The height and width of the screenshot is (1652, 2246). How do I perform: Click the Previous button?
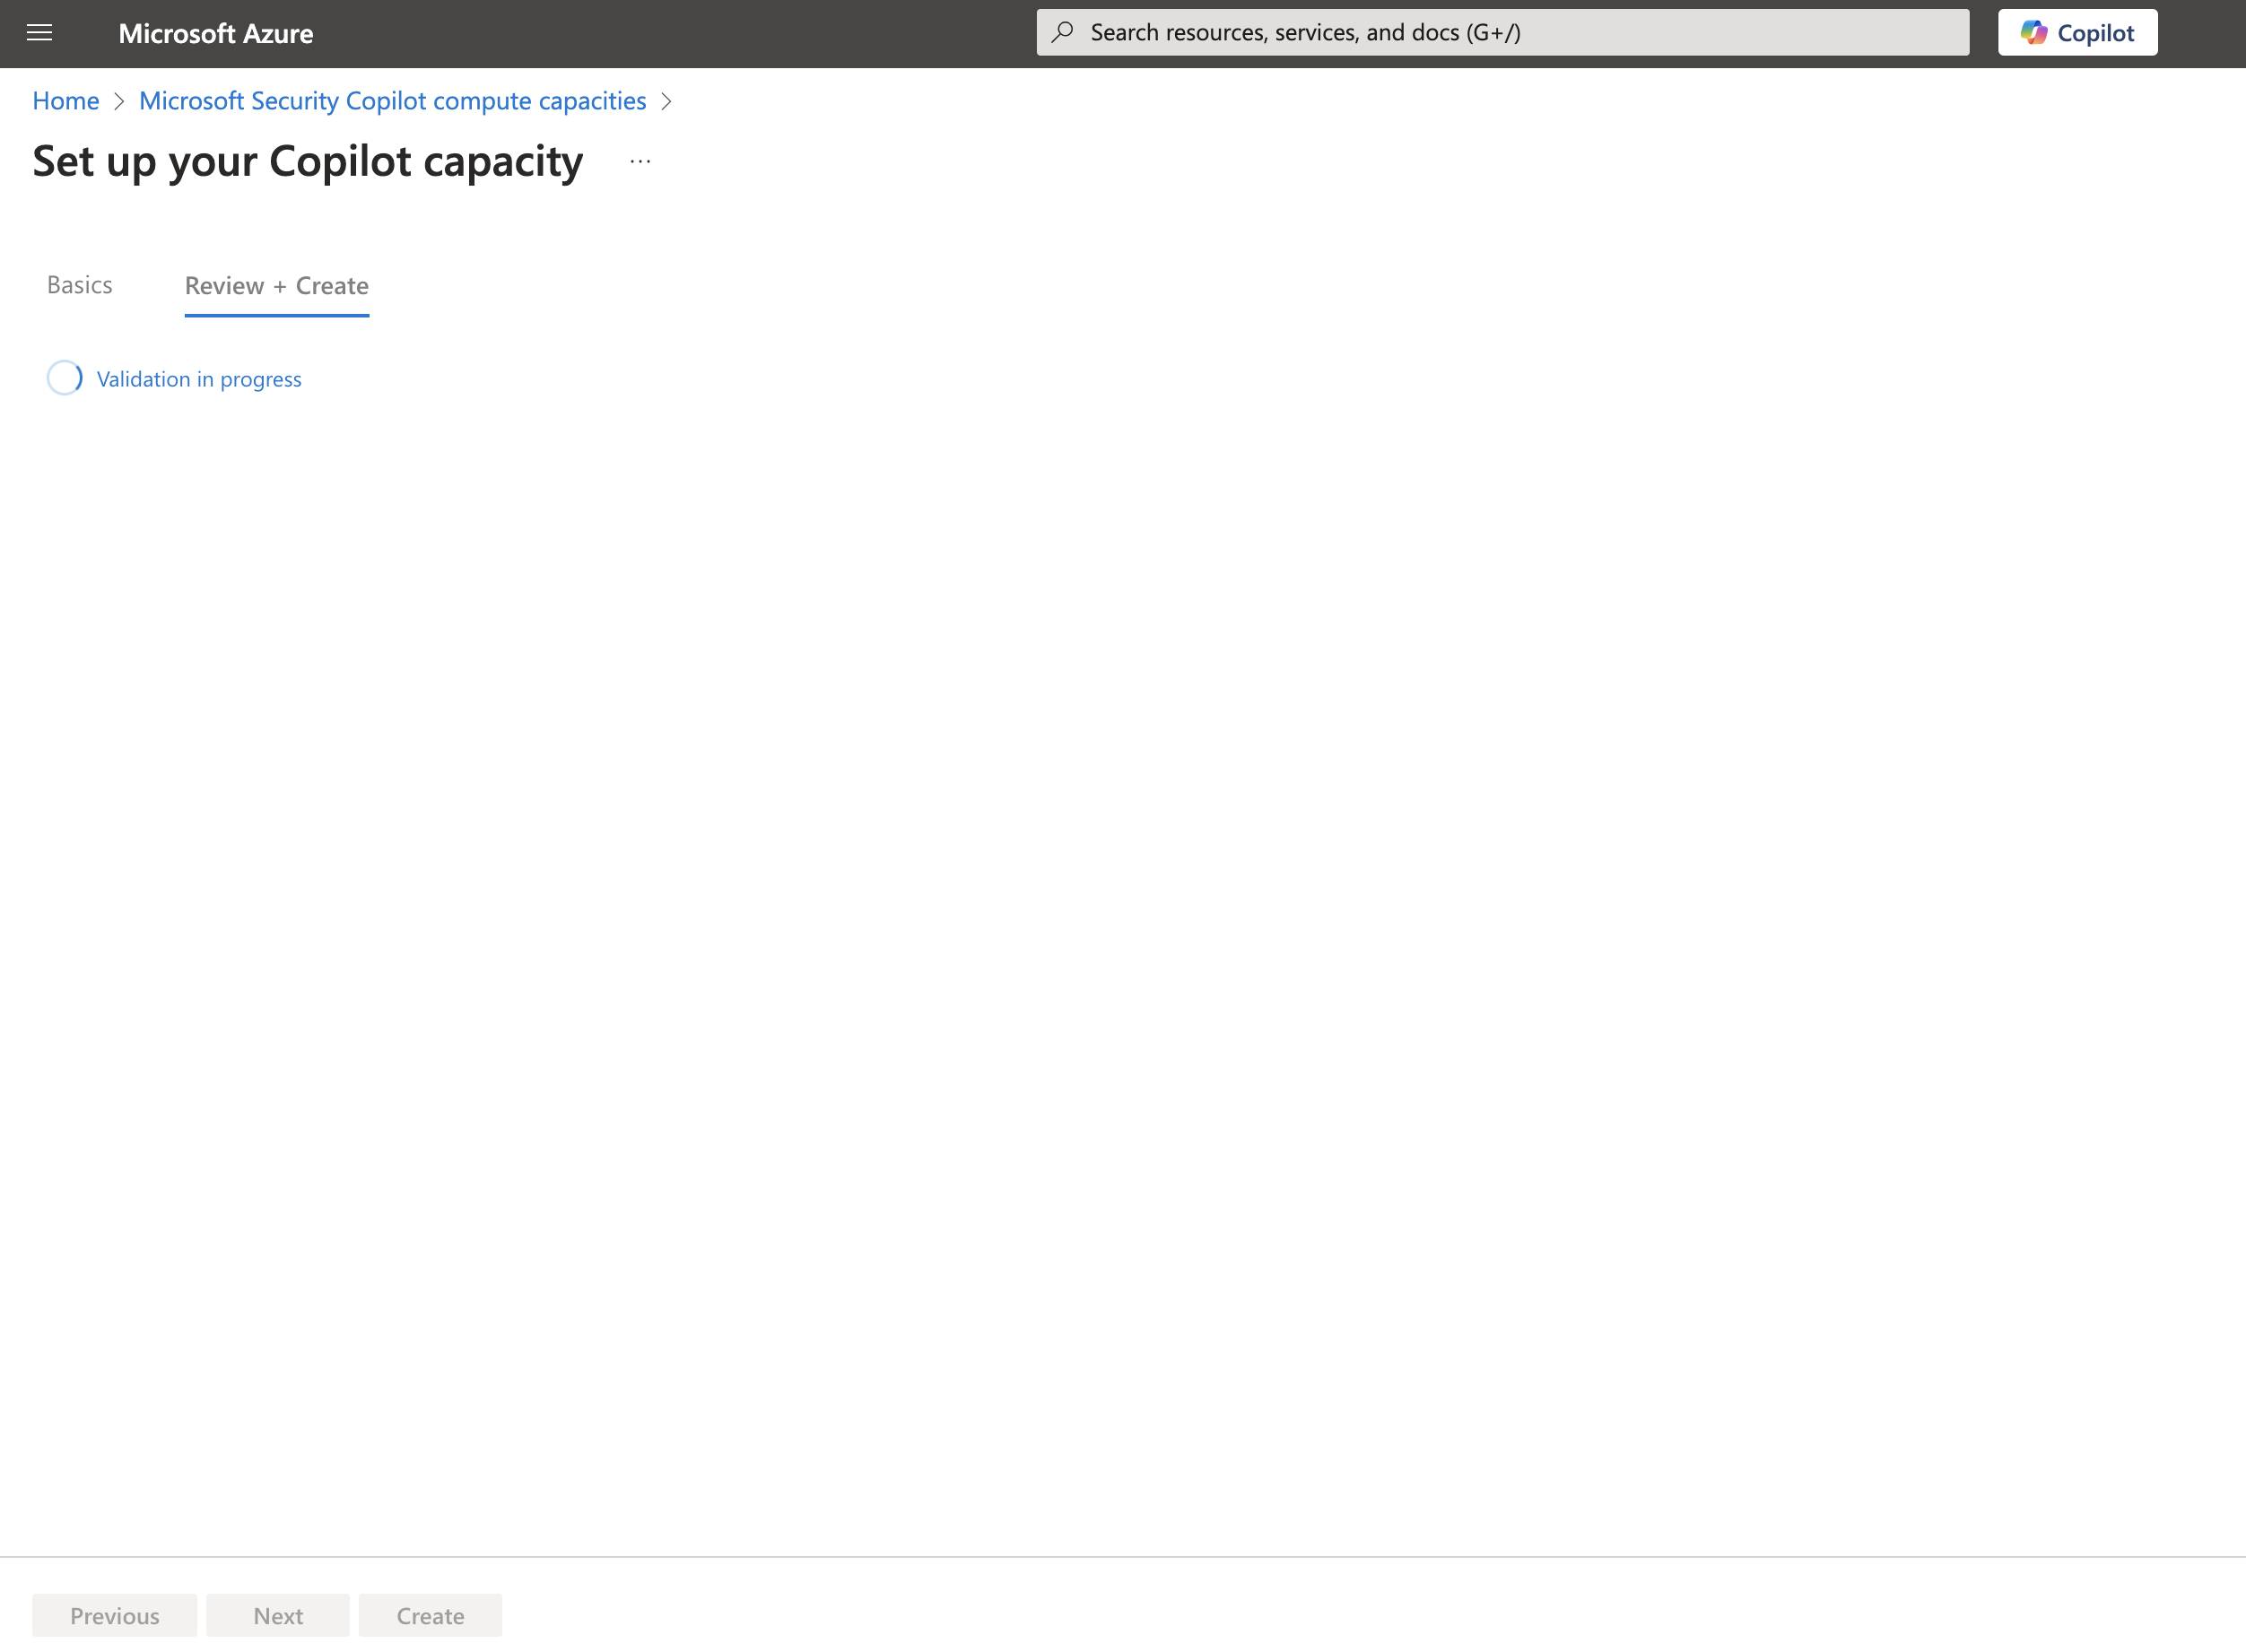point(113,1613)
